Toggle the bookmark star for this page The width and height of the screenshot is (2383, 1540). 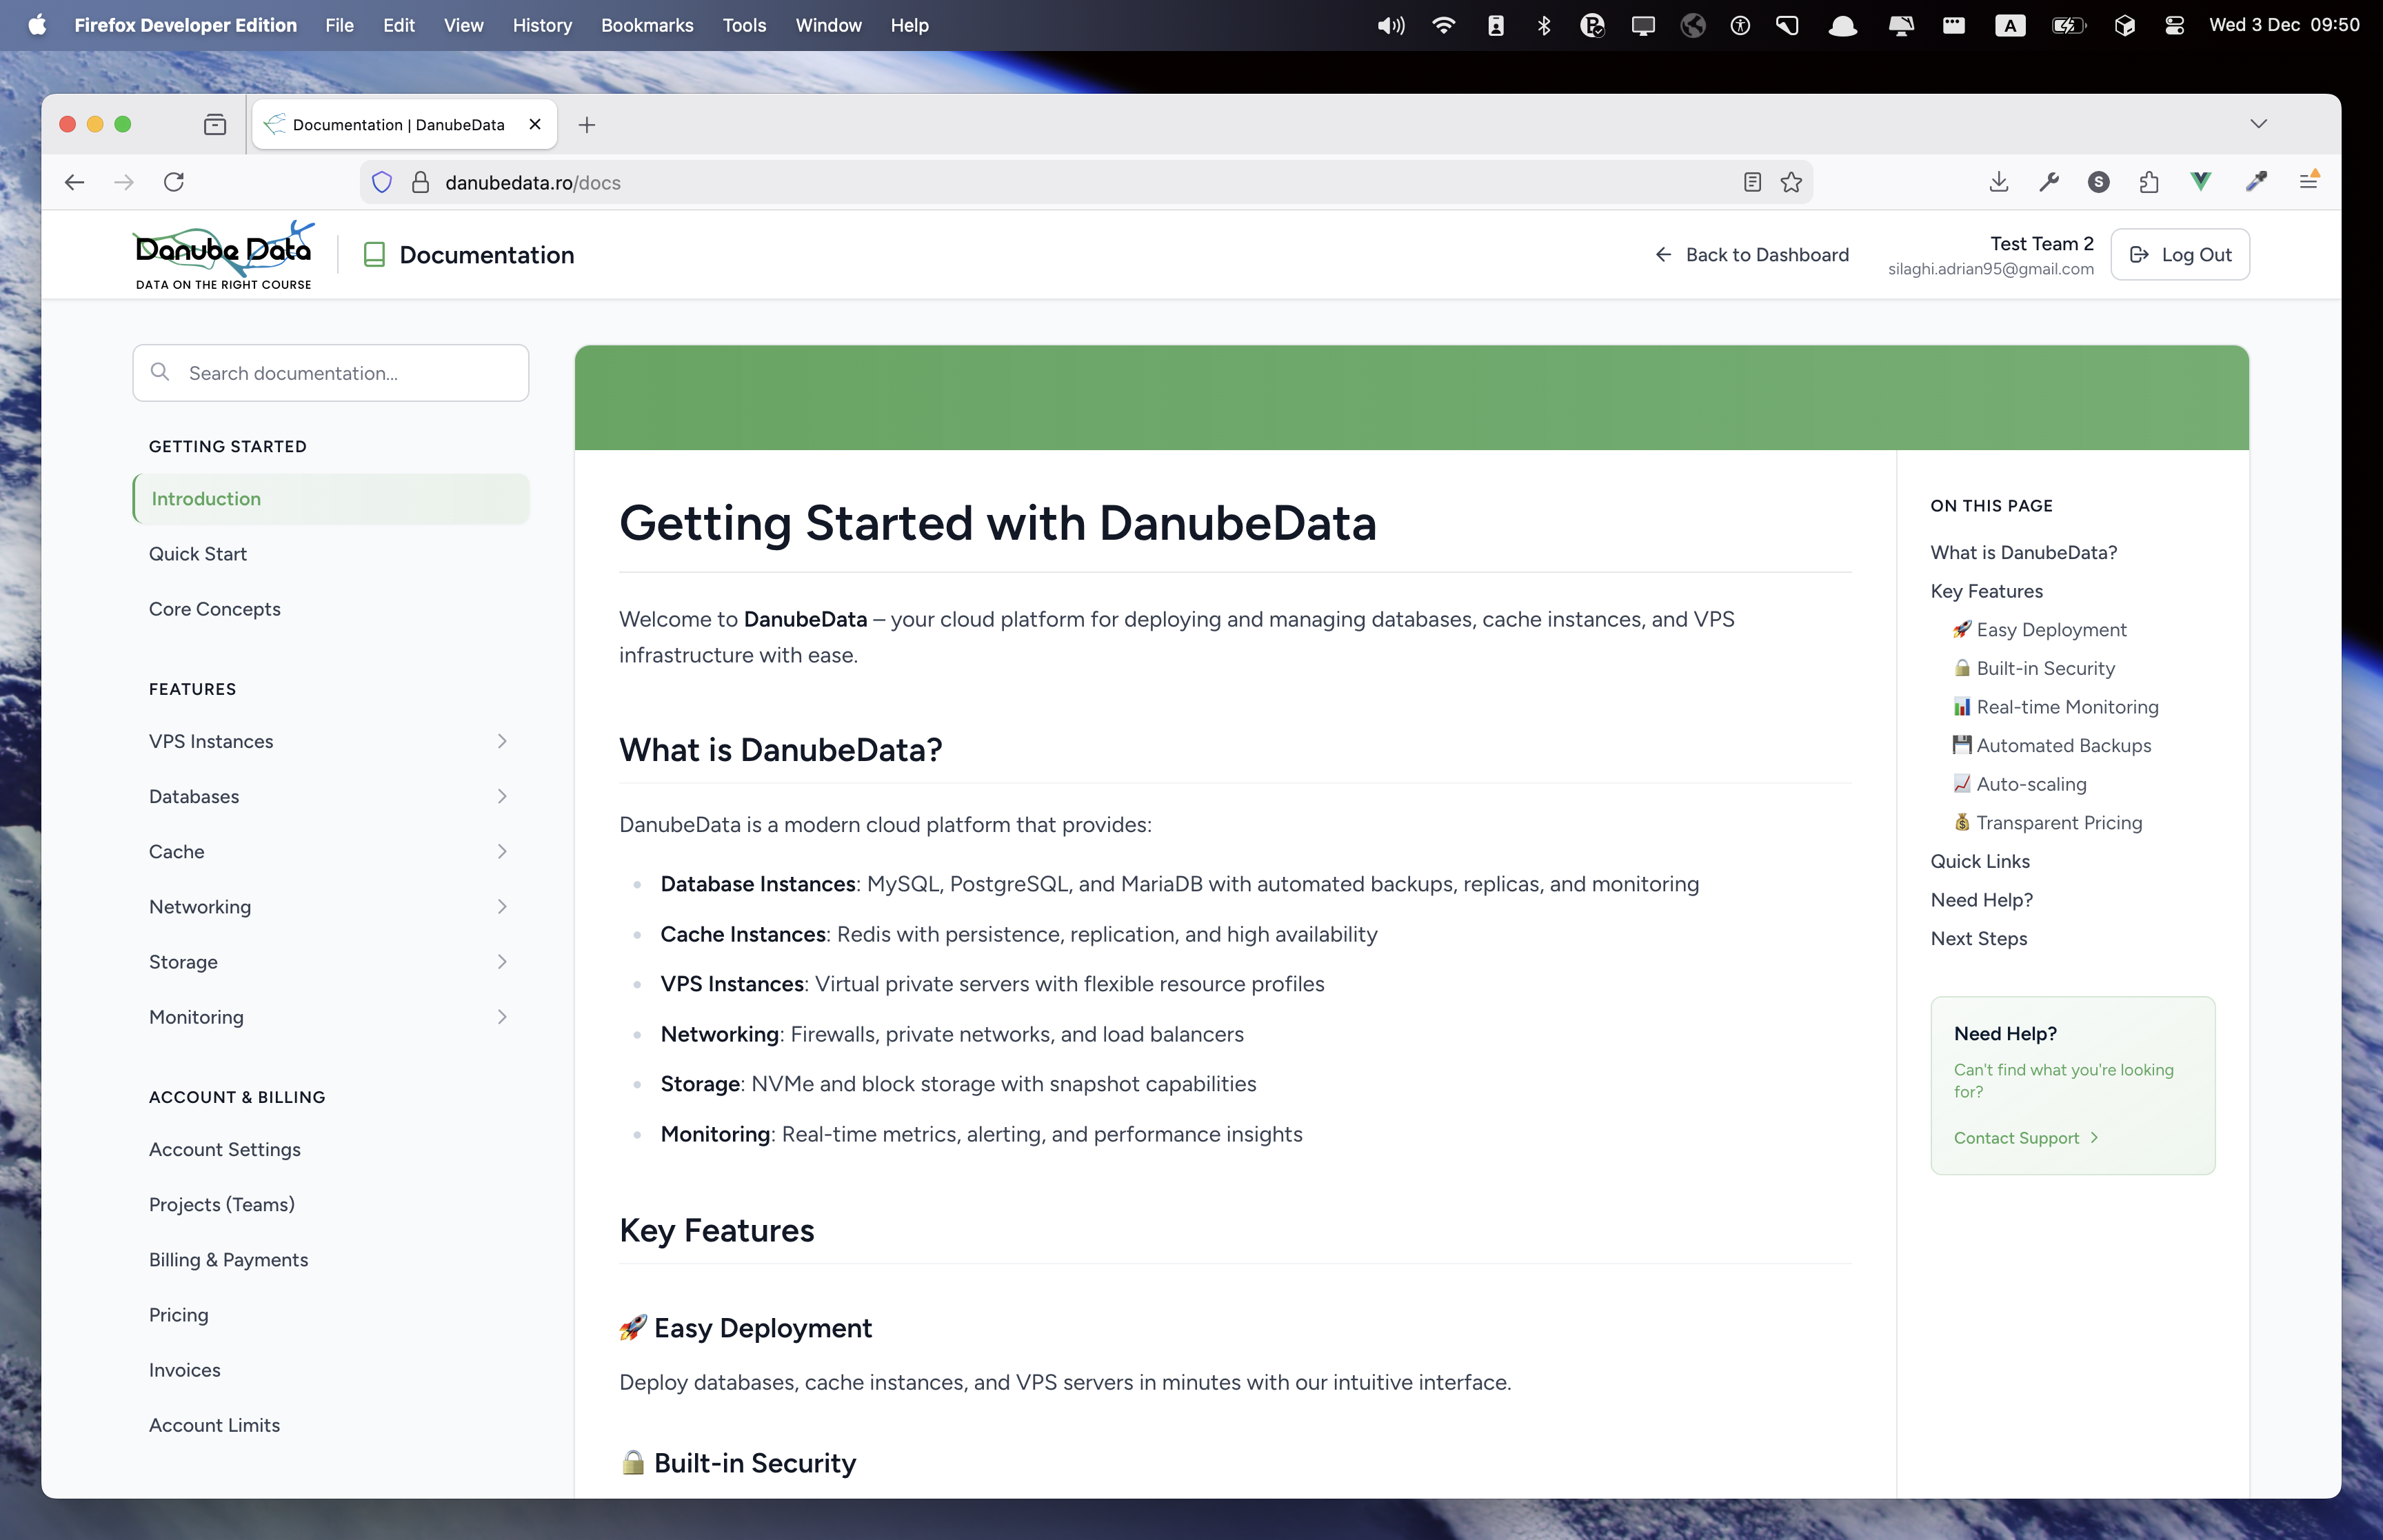[x=1790, y=182]
